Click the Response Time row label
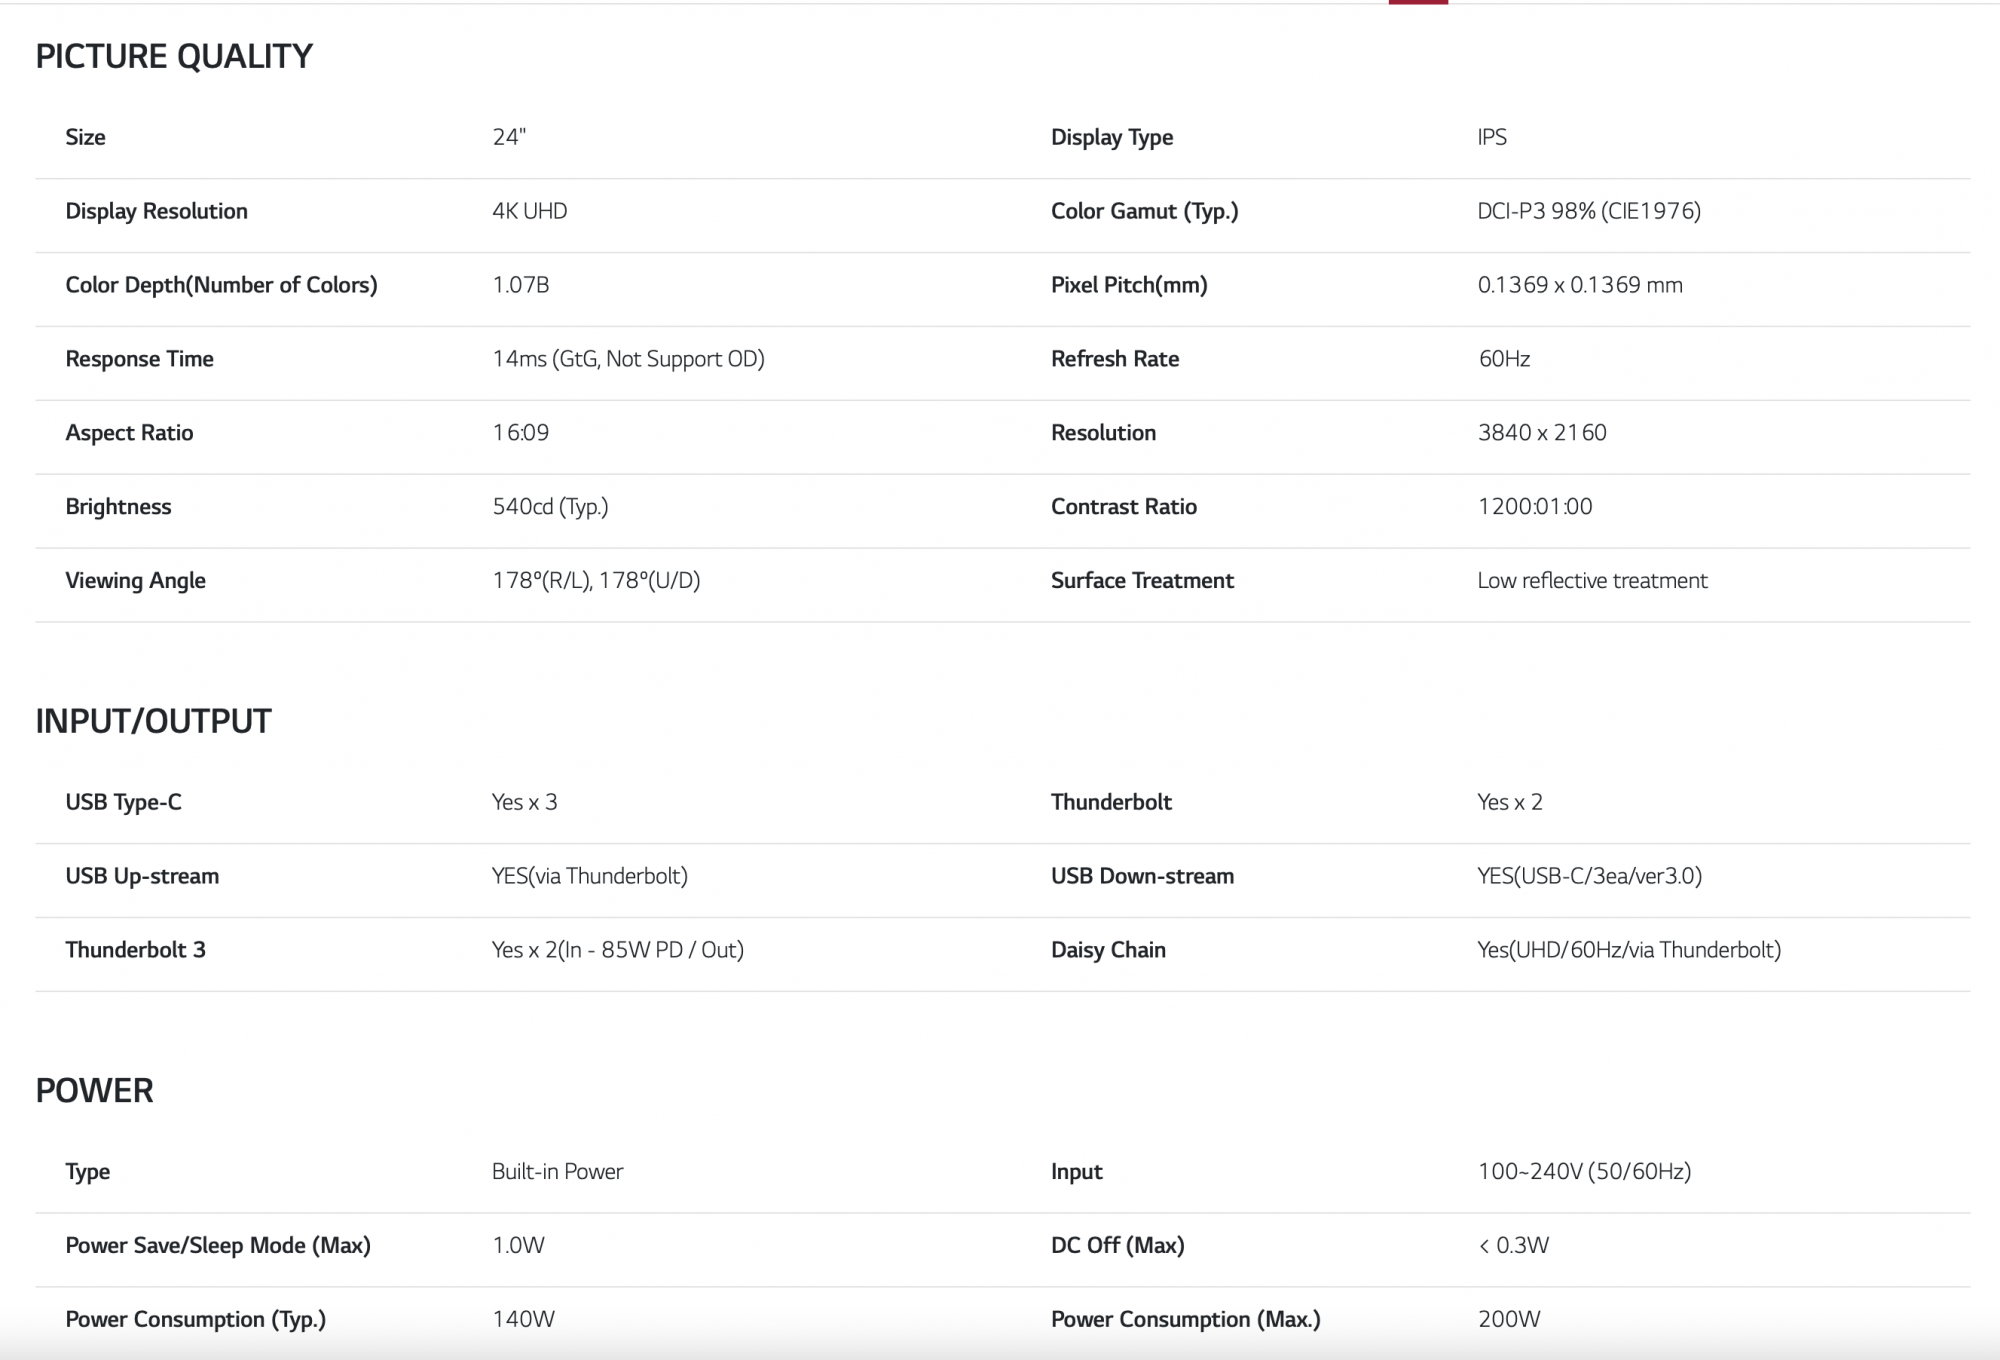Image resolution: width=2000 pixels, height=1360 pixels. click(x=139, y=359)
